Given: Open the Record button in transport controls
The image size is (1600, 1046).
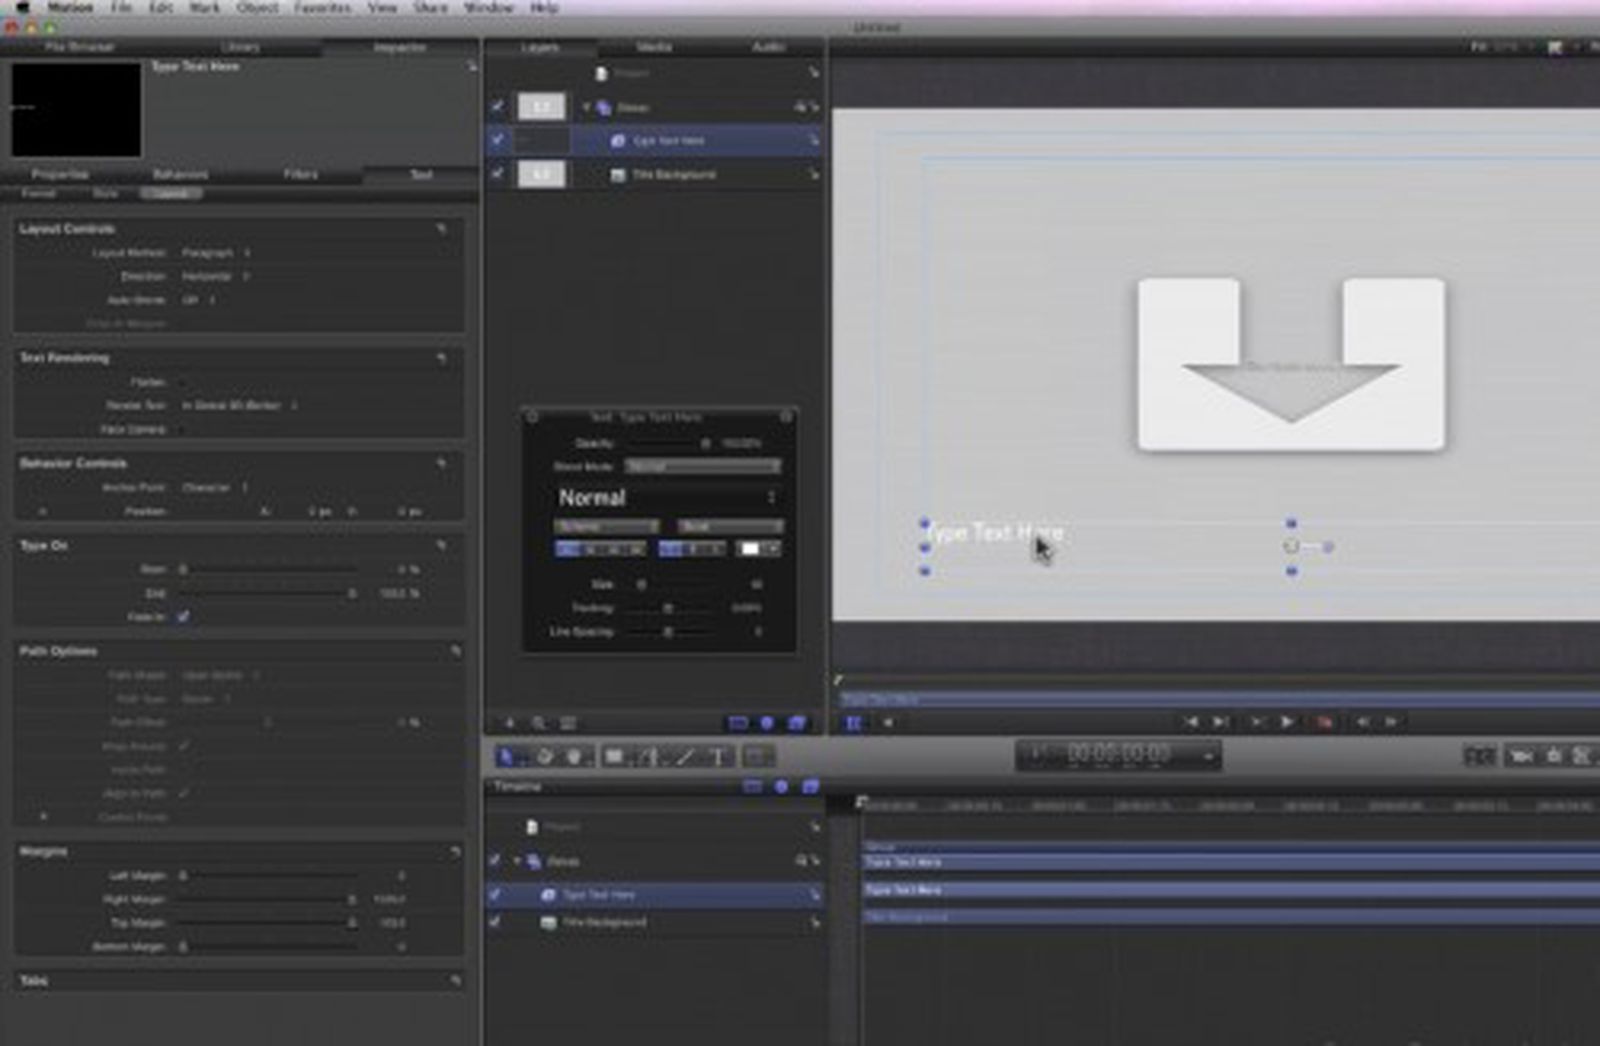Looking at the screenshot, I should click(1323, 720).
